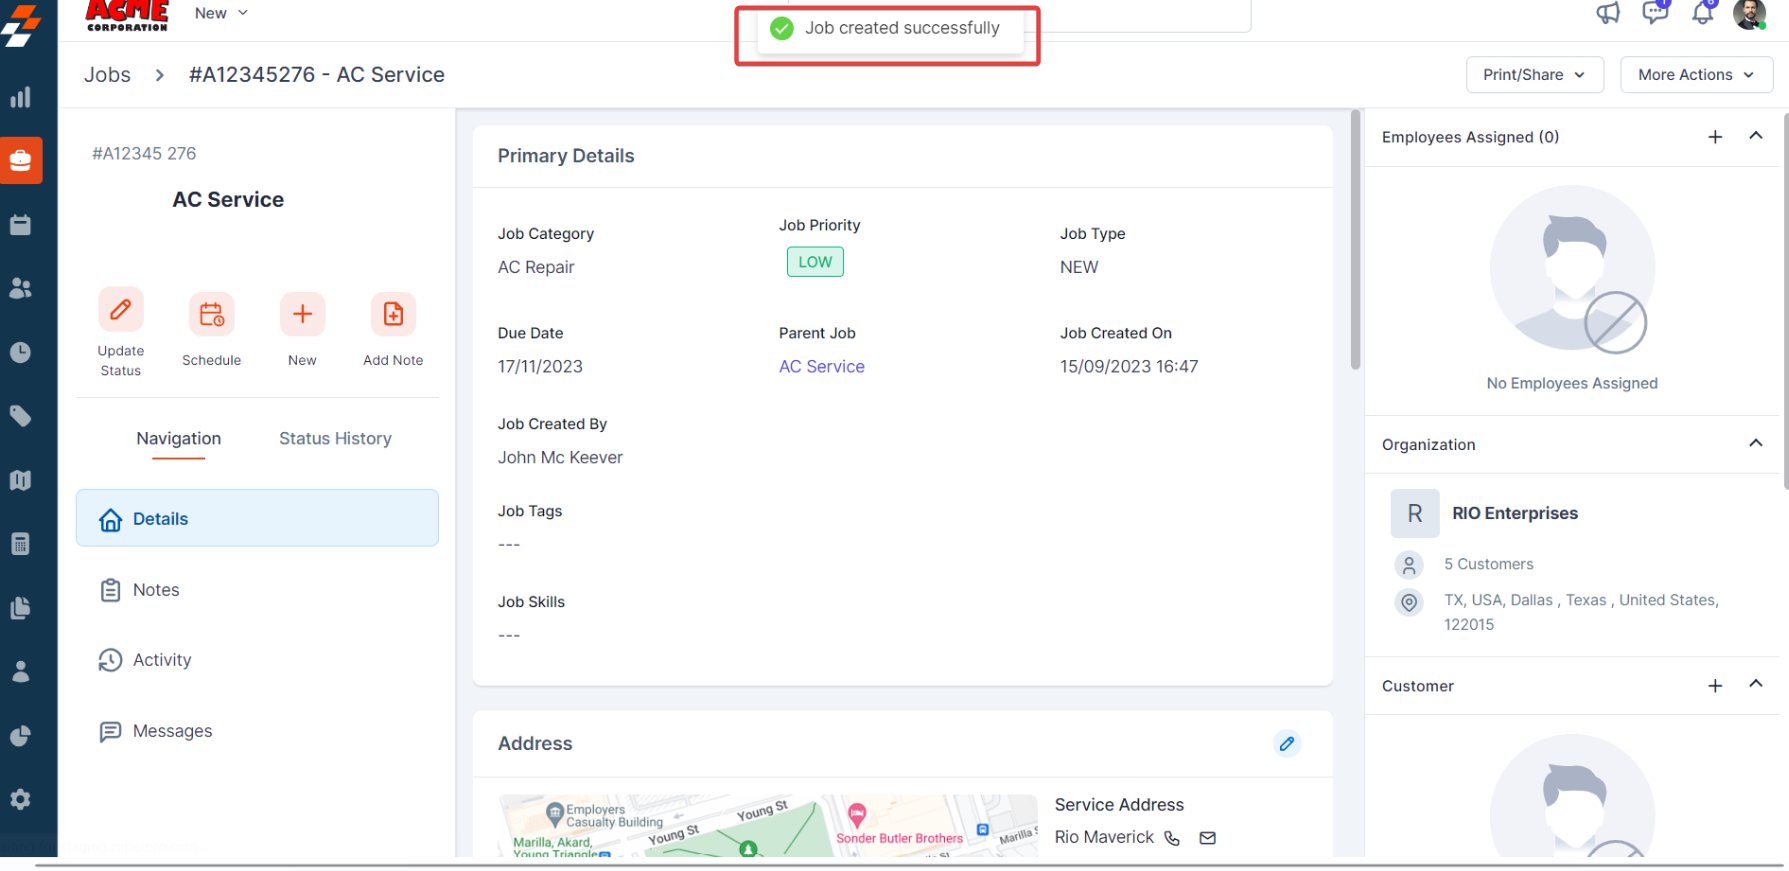Viewport: 1789px width, 871px height.
Task: Click the Add Note icon
Action: click(393, 315)
